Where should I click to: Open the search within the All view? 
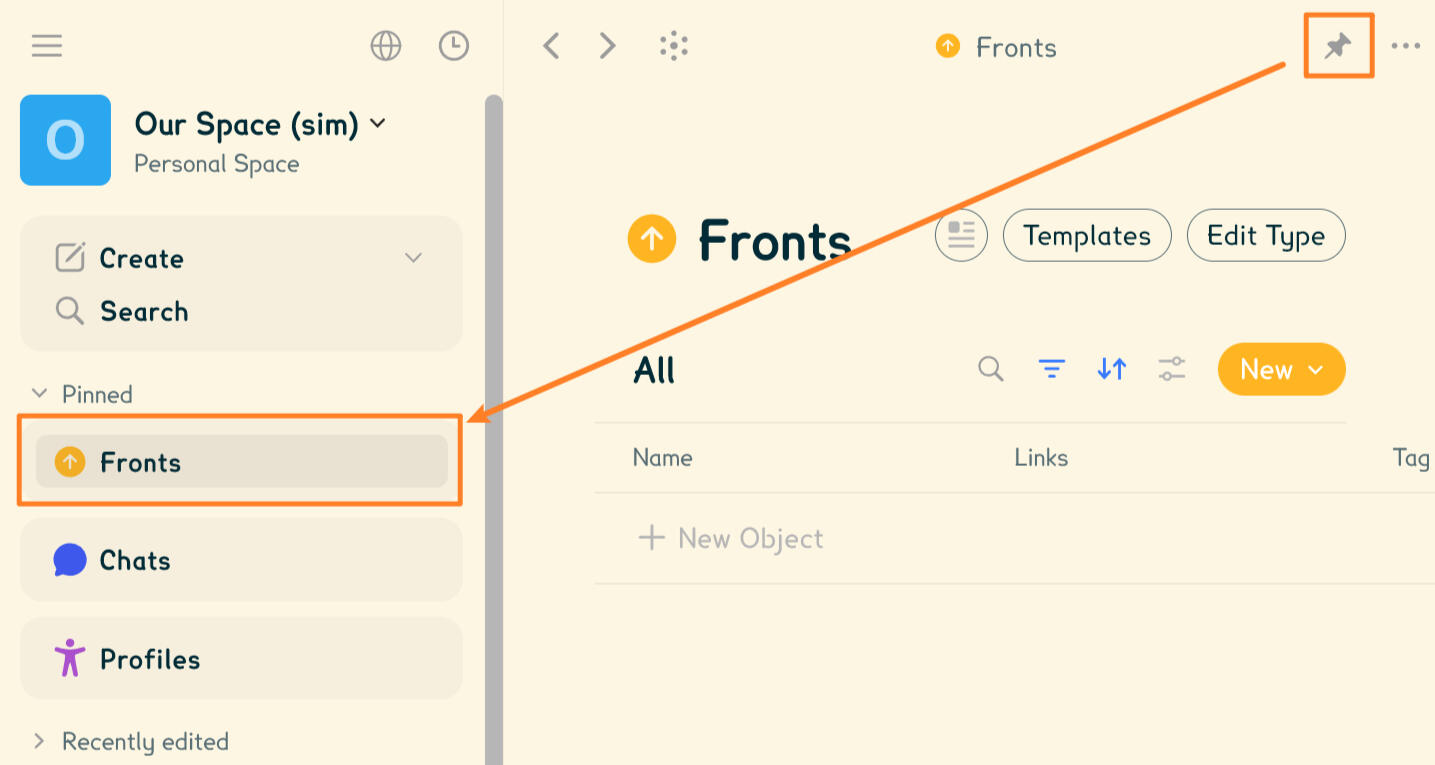991,369
